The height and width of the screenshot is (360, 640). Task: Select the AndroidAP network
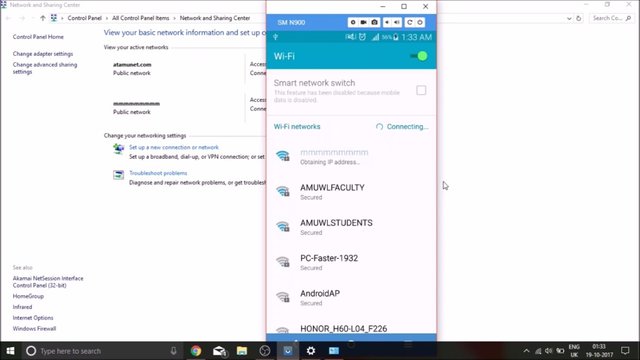[351, 297]
